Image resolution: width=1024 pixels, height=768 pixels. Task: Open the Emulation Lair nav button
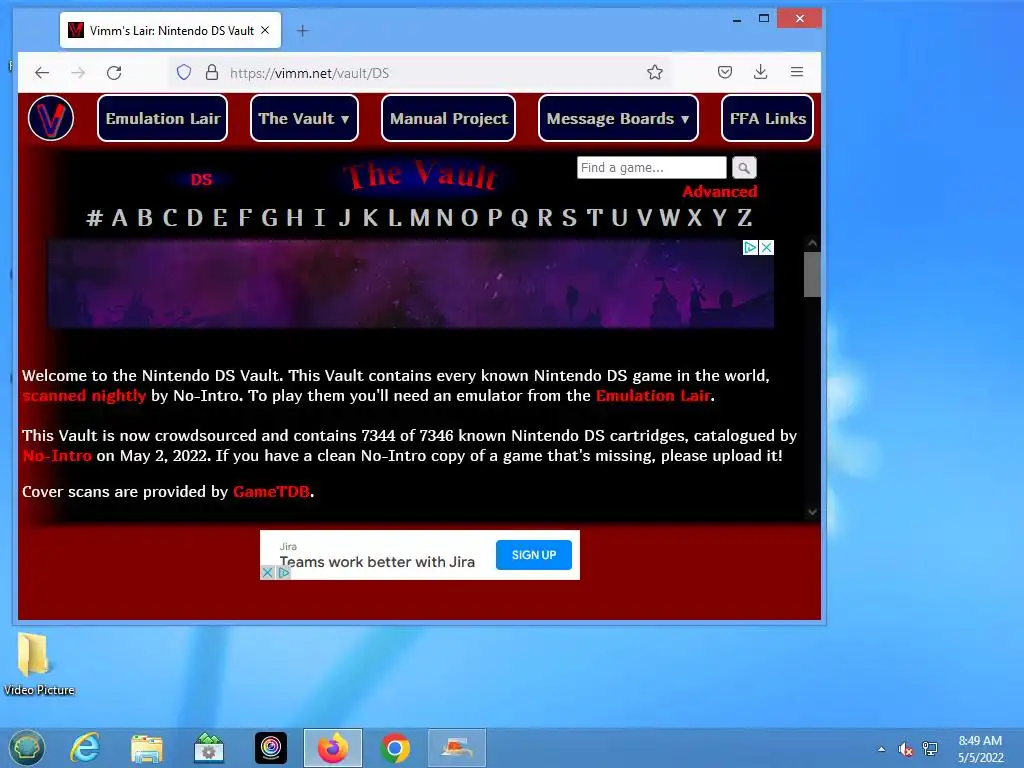pyautogui.click(x=163, y=118)
